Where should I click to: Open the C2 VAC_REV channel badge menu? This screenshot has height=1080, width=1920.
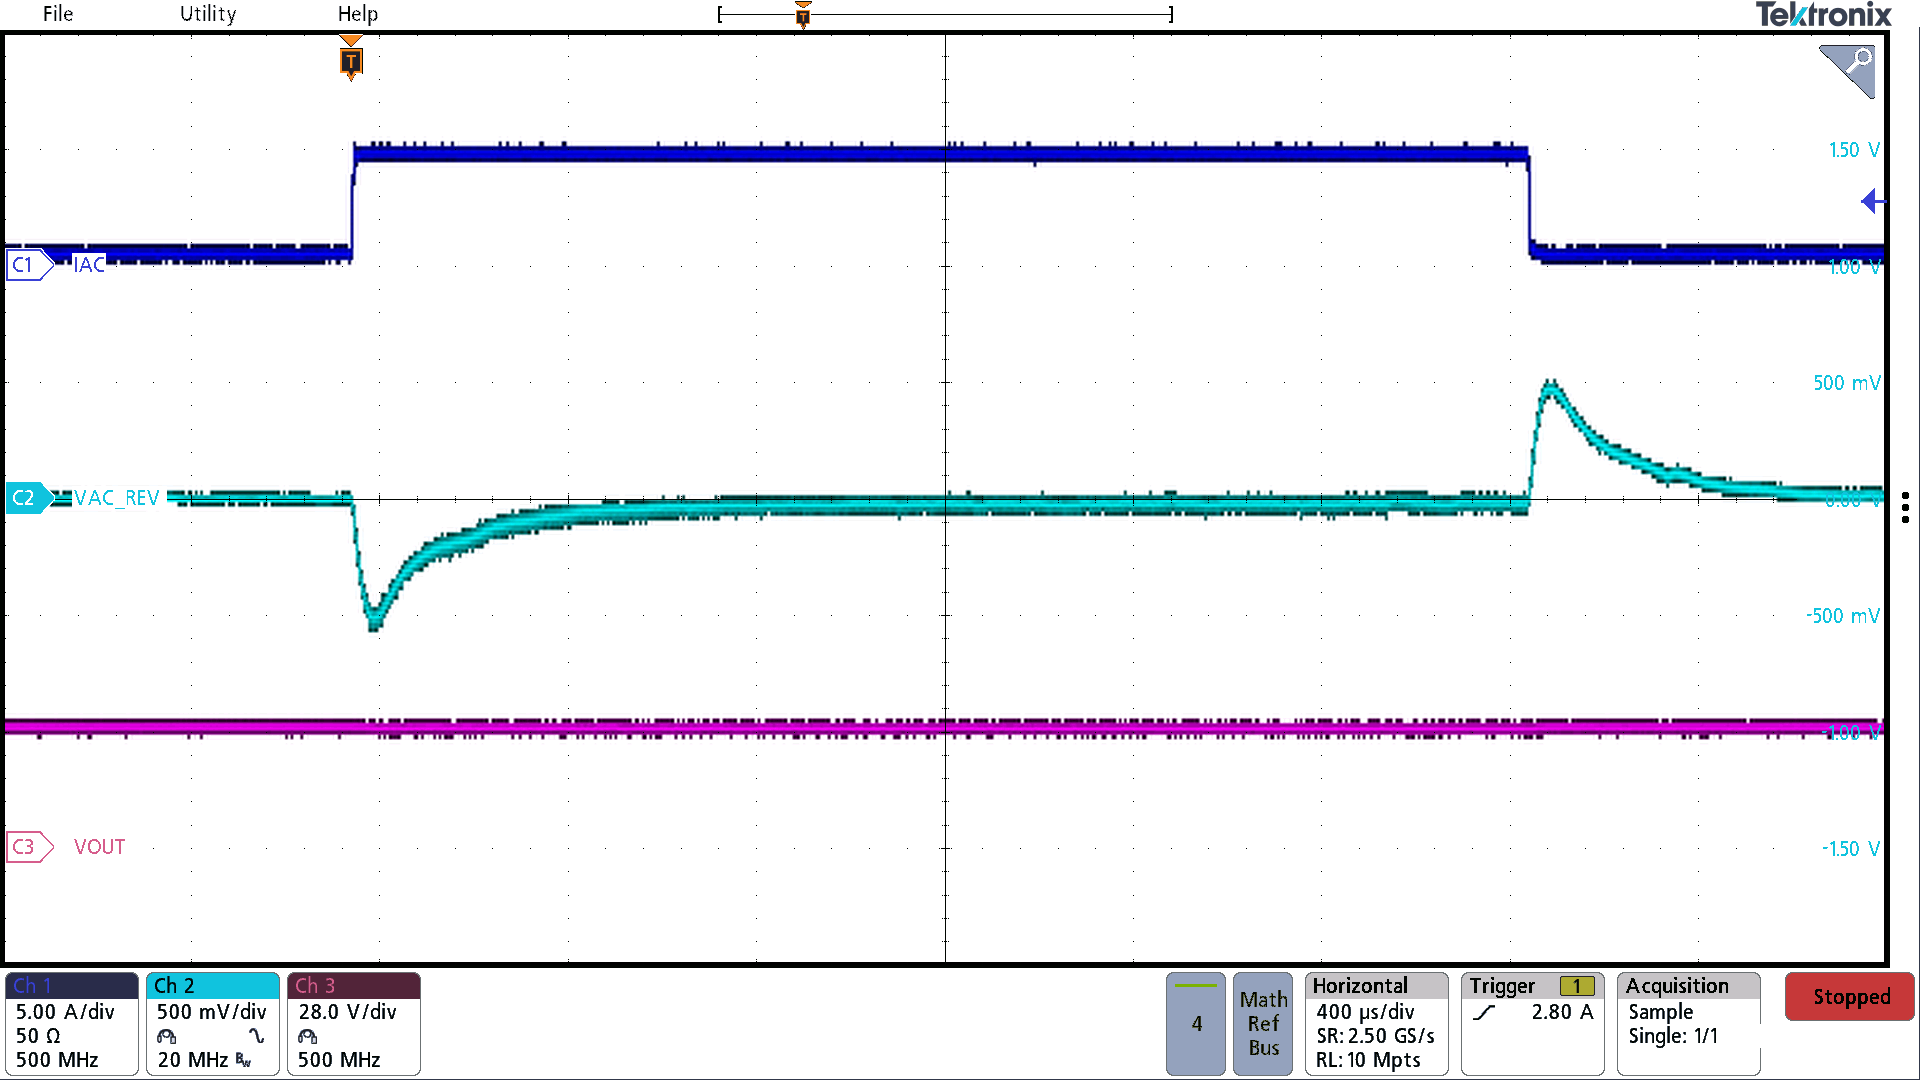tap(27, 497)
